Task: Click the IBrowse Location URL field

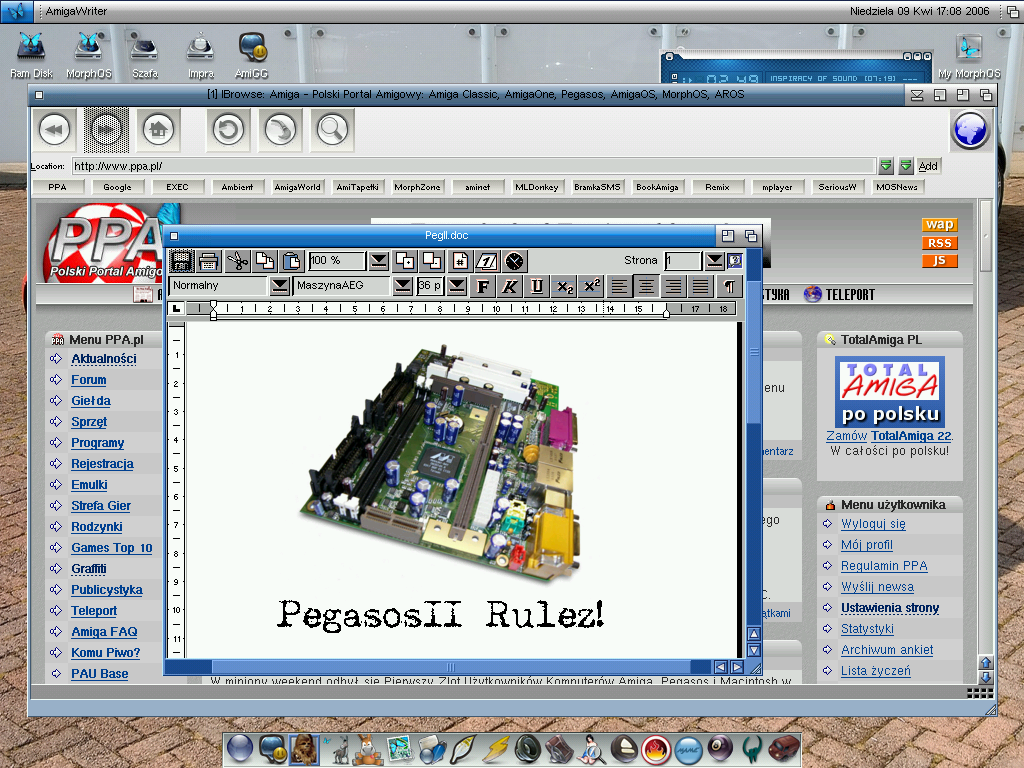Action: [473, 166]
